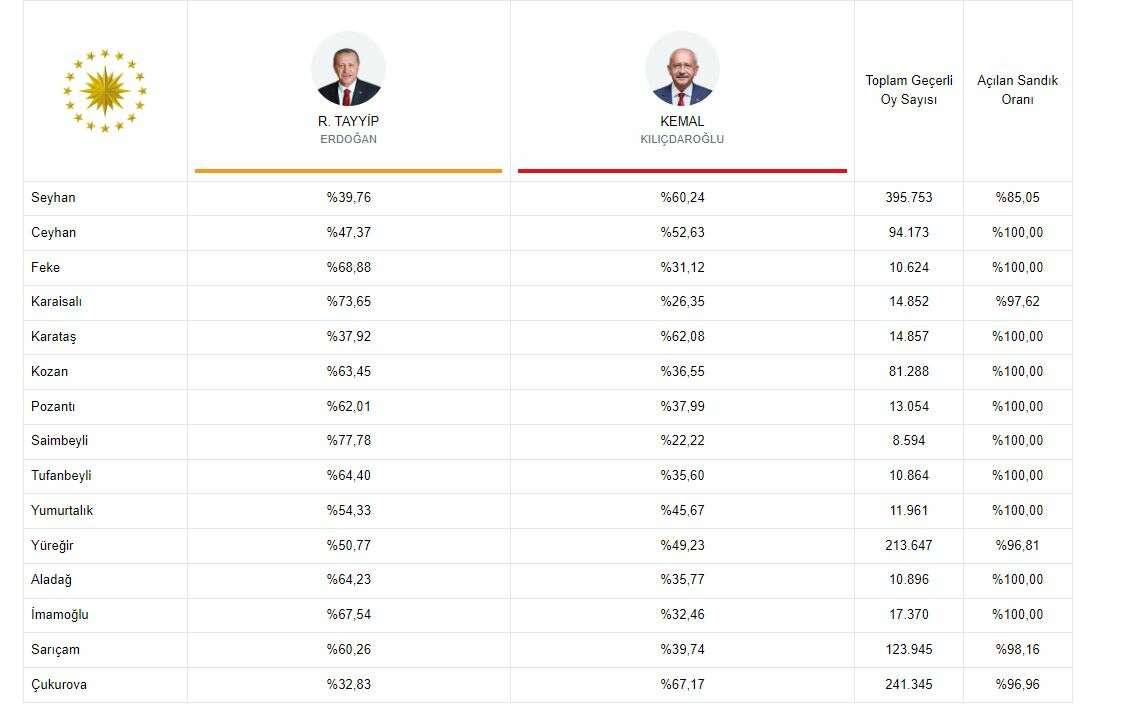
Task: Click the photo above the R. Tayyip Erdoğan label
Action: 348,70
